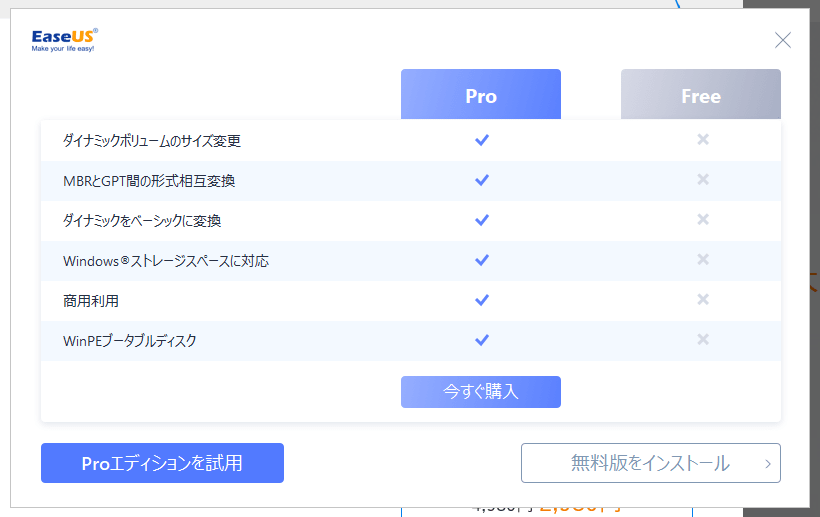Viewport: 820px width, 517px height.
Task: Click the Make your life easy! tagline
Action: pos(63,49)
